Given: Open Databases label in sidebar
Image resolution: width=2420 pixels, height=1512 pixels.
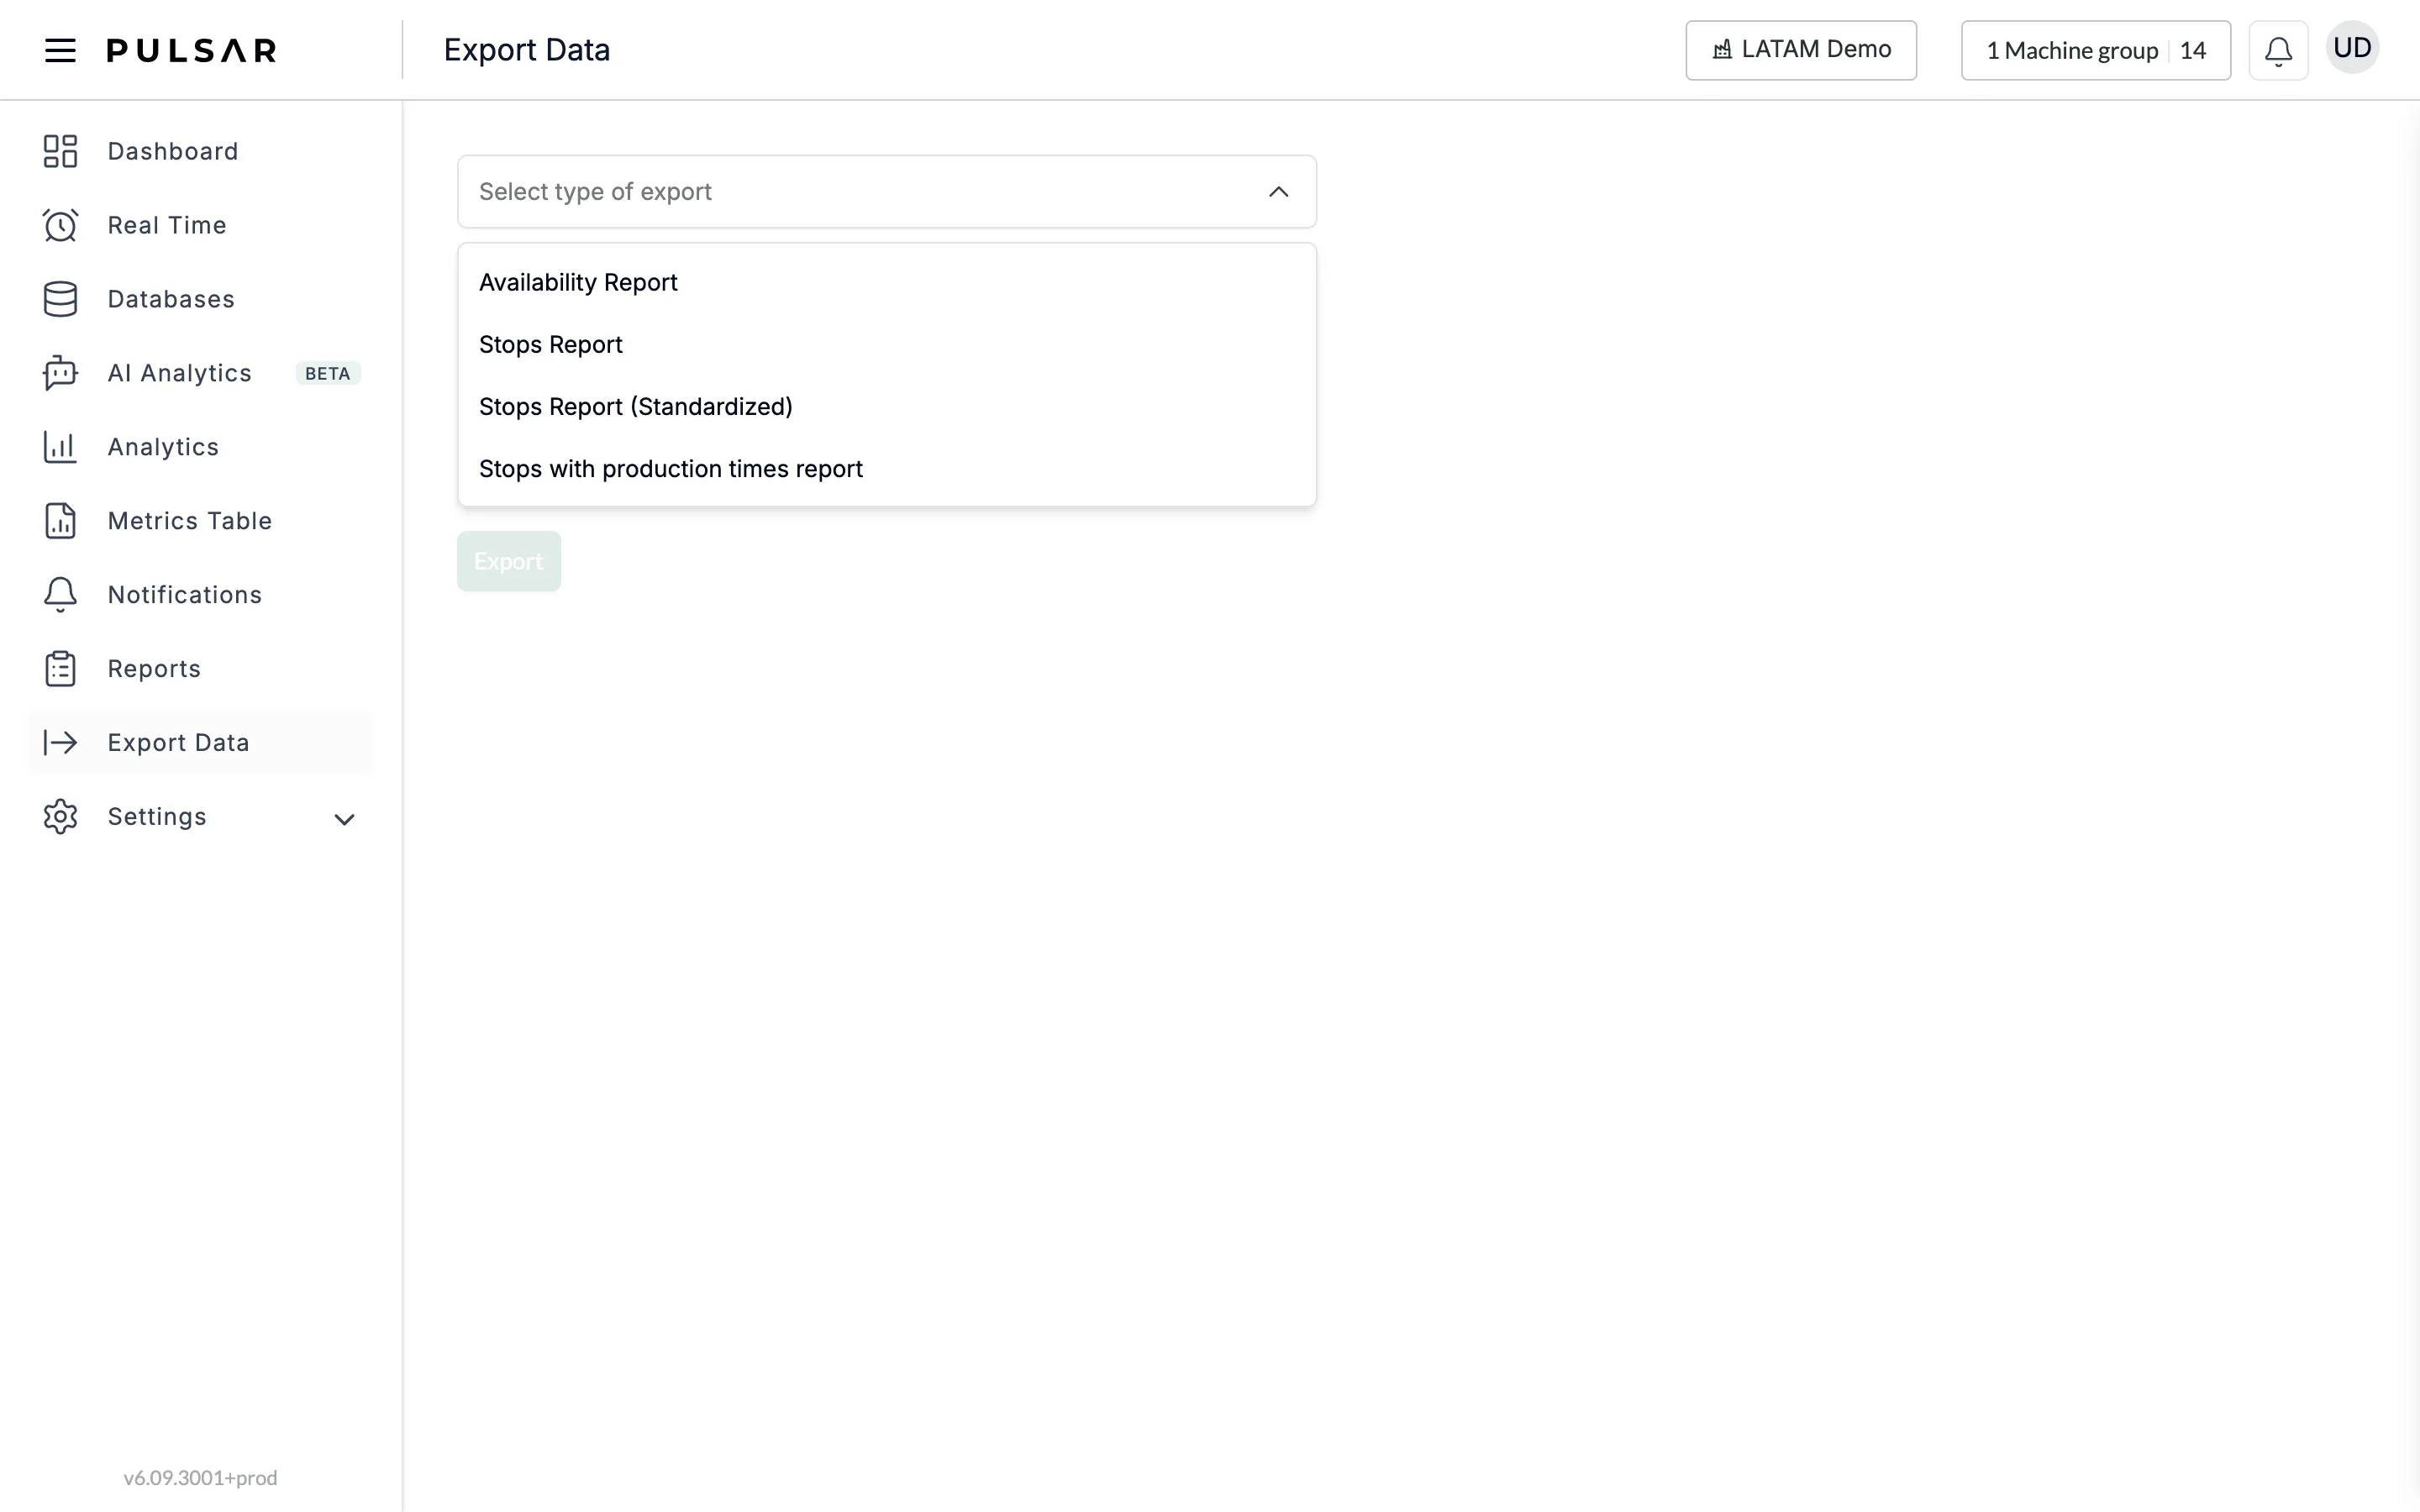Looking at the screenshot, I should pos(171,299).
